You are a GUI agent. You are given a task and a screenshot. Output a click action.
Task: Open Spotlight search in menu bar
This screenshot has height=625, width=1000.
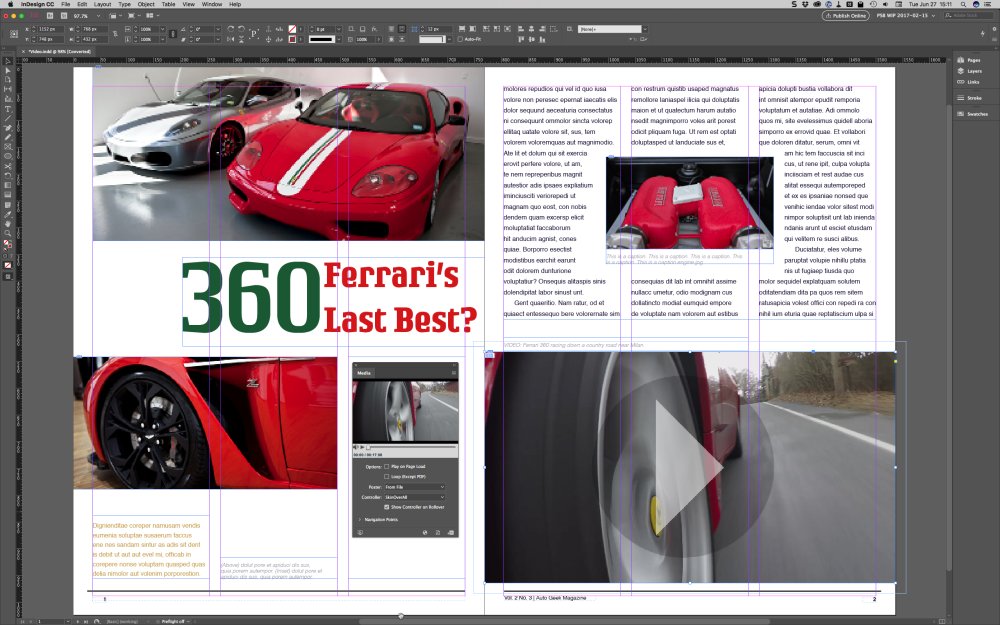click(964, 4)
